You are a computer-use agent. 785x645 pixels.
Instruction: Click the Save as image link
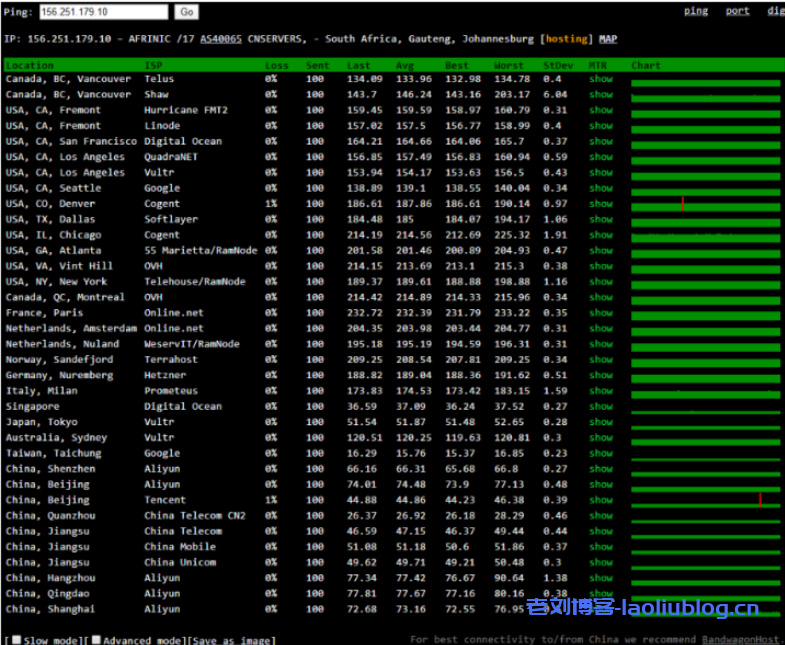tap(232, 640)
